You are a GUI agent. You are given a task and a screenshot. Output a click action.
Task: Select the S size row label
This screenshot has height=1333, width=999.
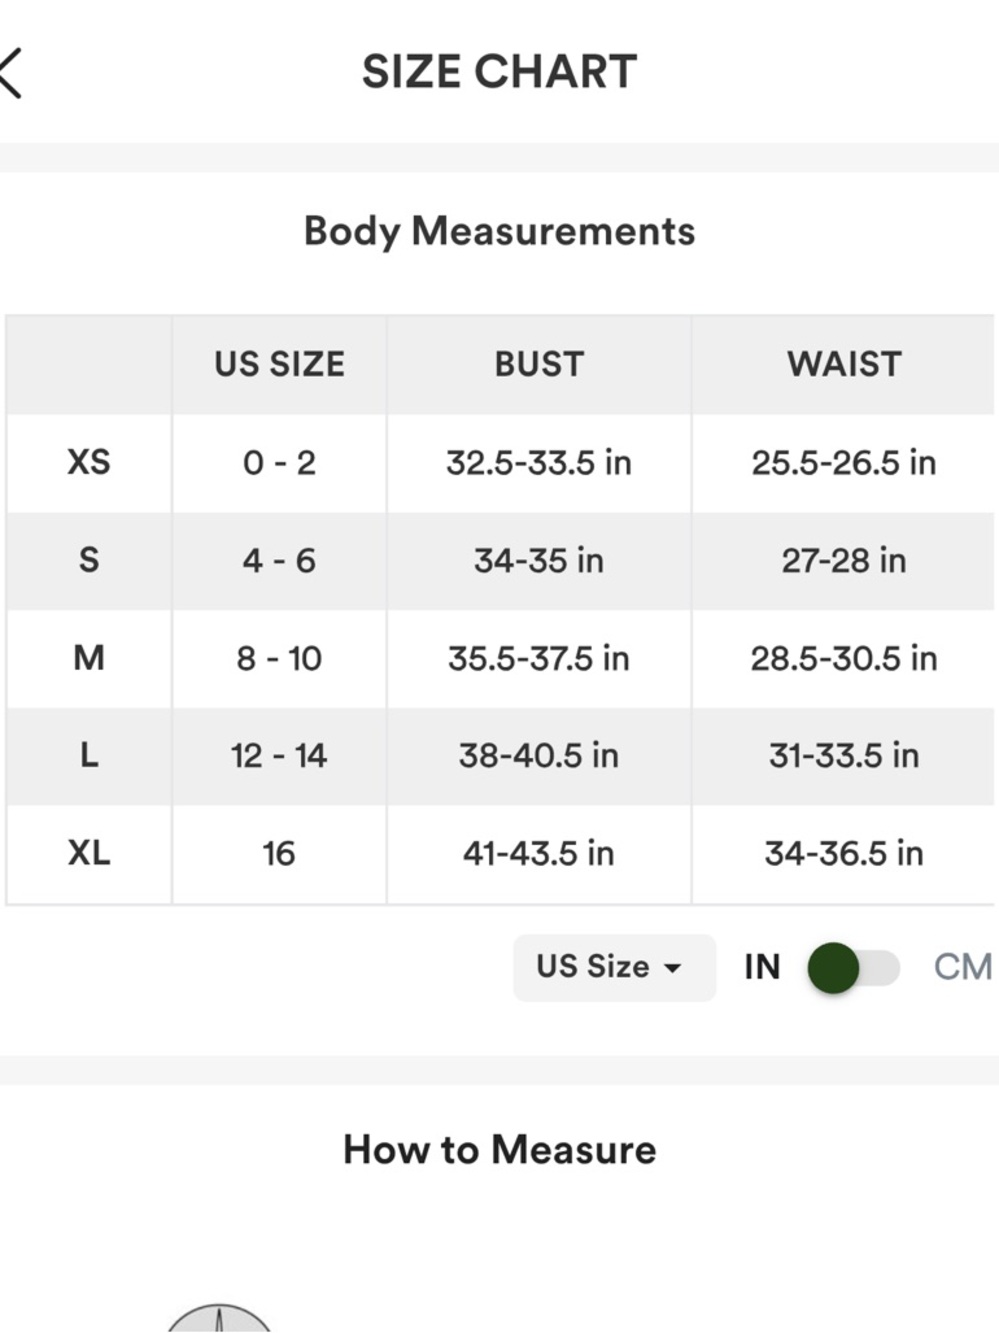point(89,560)
